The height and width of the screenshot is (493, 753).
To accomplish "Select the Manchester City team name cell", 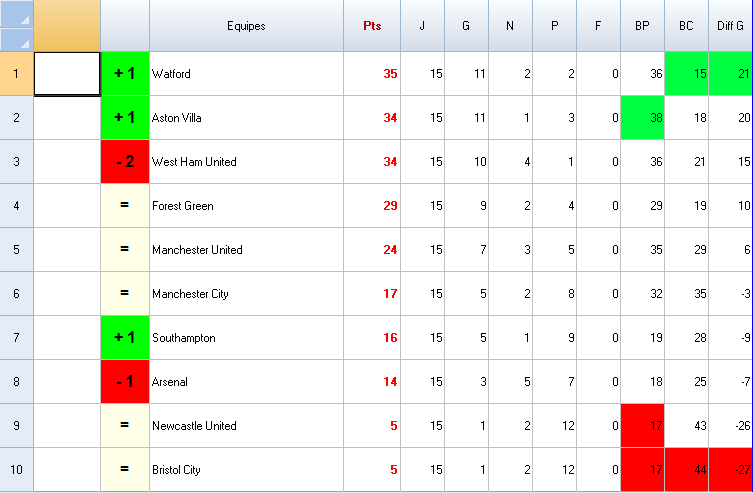I will coord(246,294).
